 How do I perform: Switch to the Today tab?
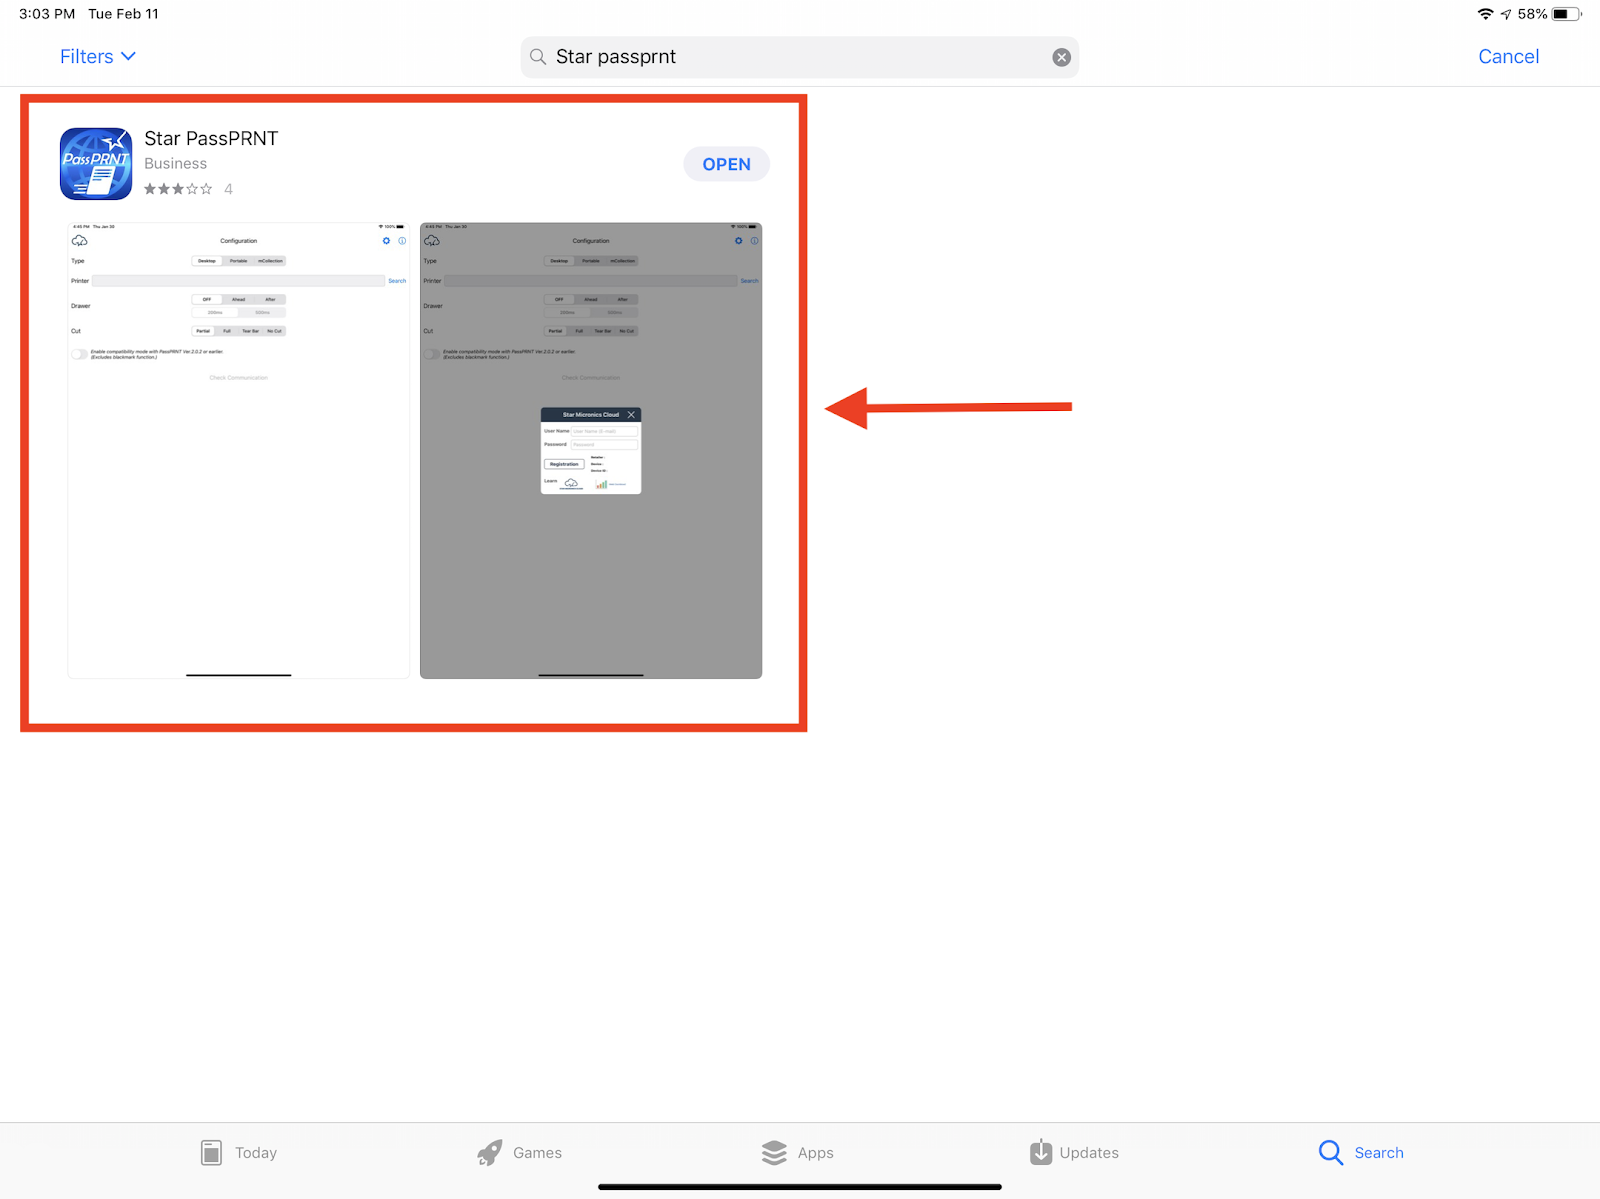pyautogui.click(x=239, y=1153)
